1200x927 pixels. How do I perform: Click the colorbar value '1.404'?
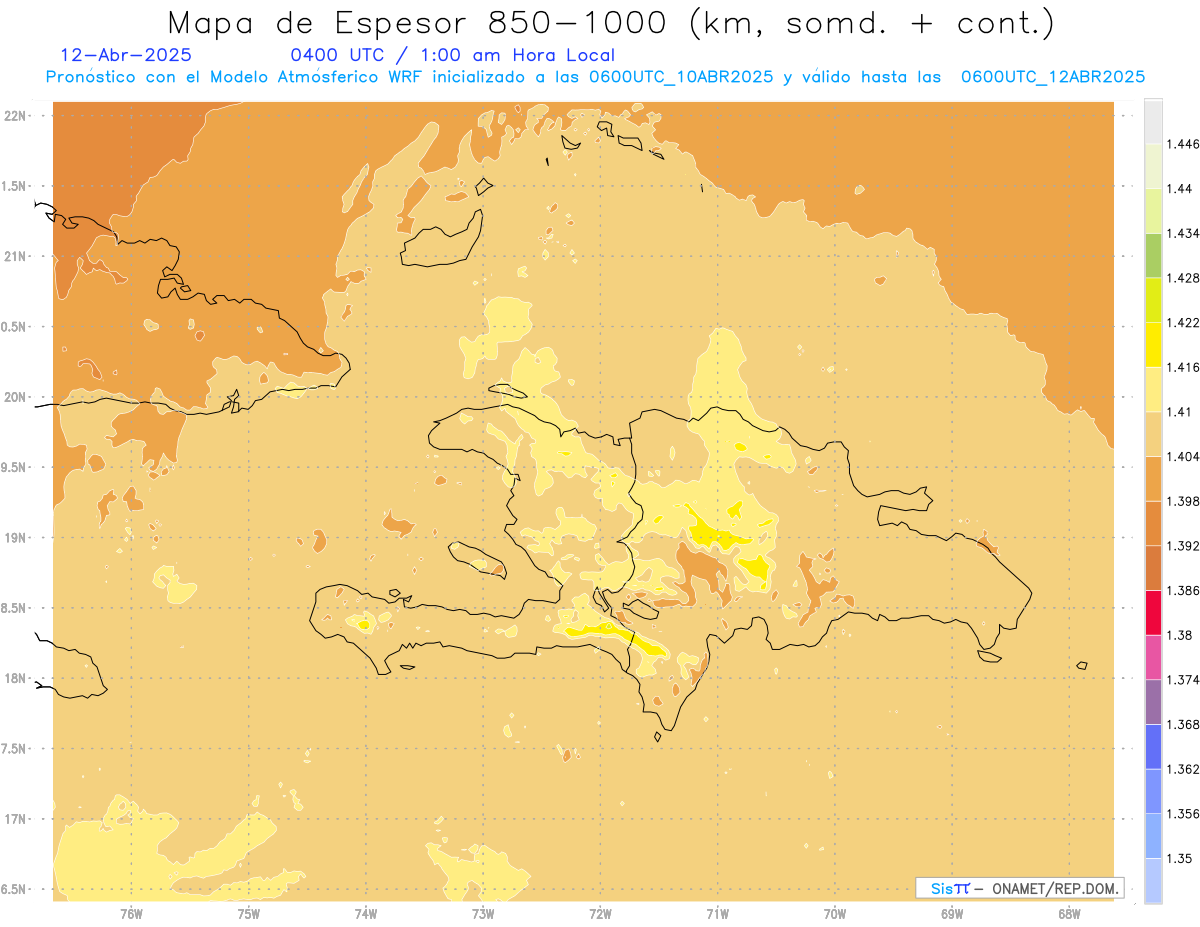coord(1184,456)
